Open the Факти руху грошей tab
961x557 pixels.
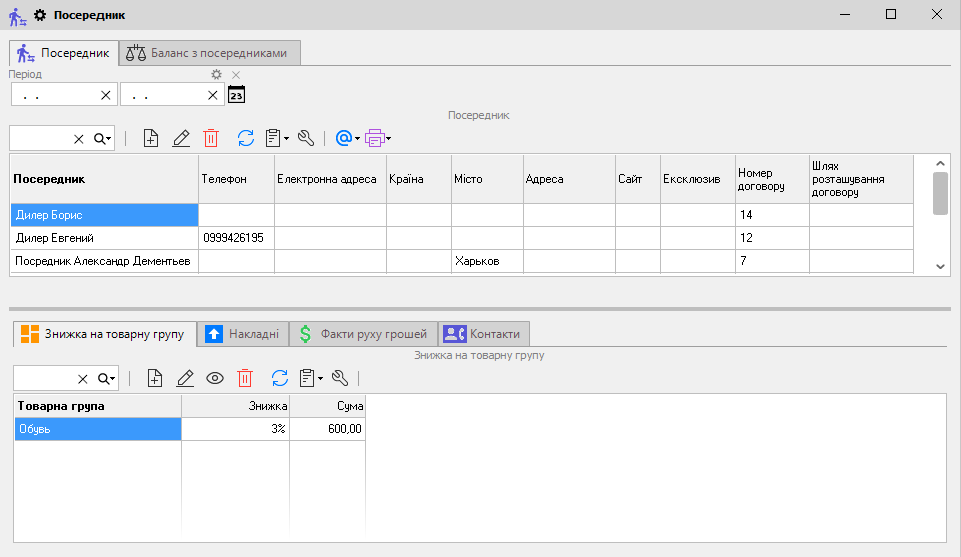tap(364, 334)
